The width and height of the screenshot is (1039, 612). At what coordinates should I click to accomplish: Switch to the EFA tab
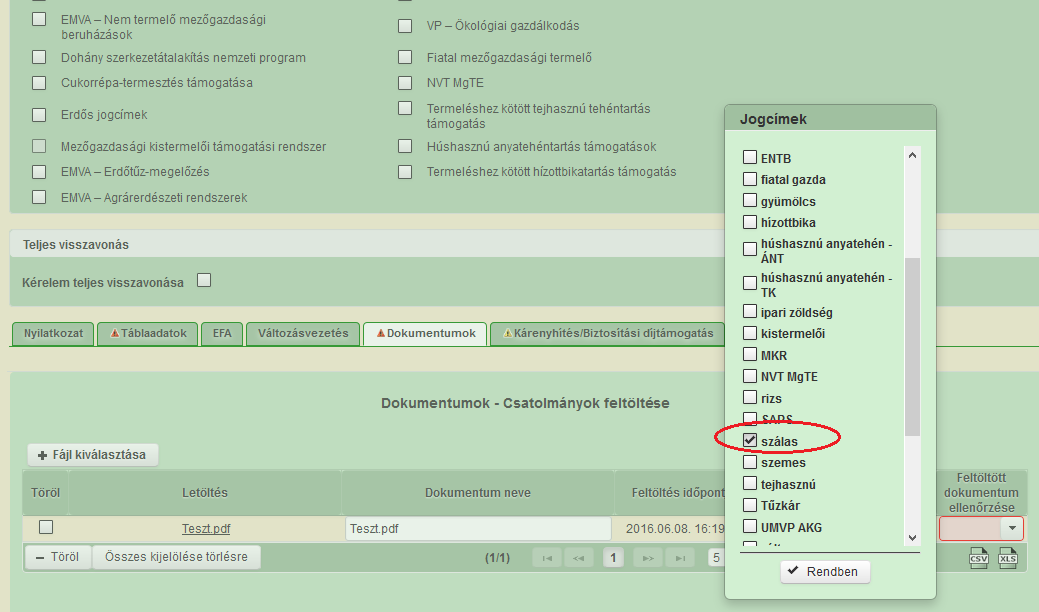222,334
